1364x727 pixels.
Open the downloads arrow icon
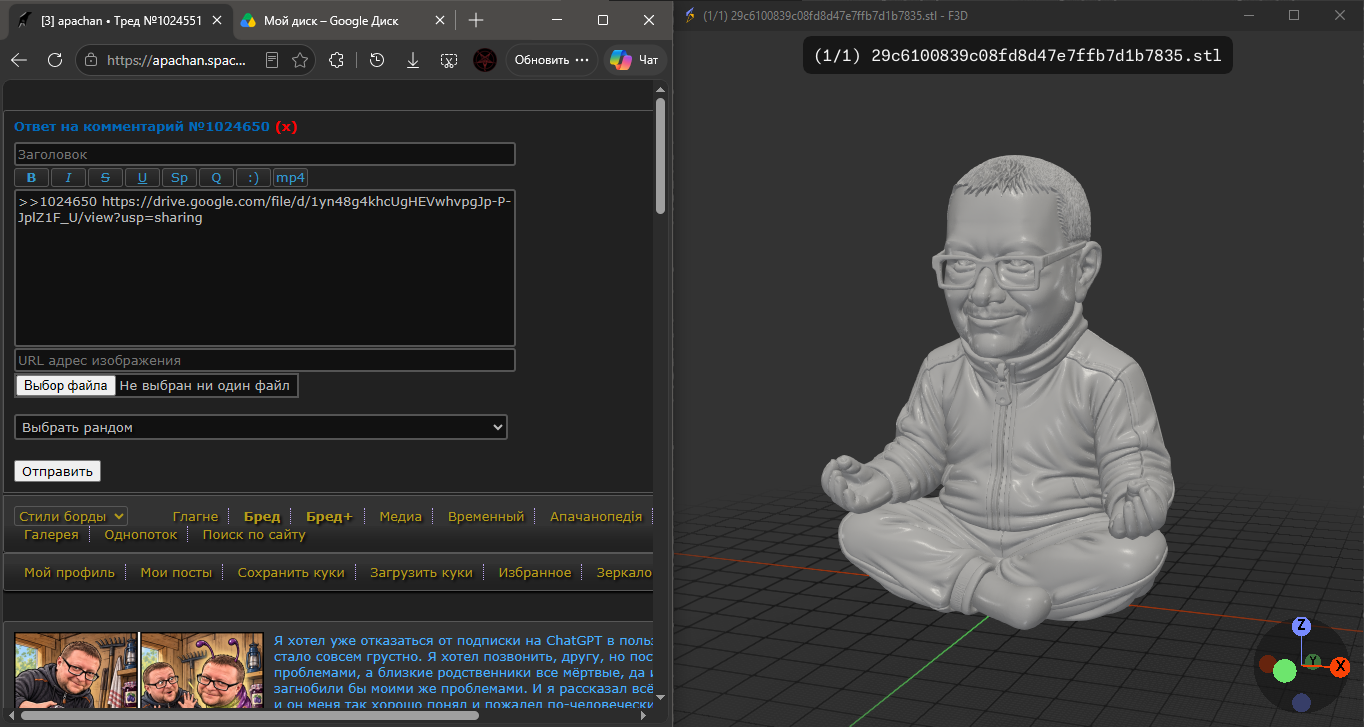[x=413, y=60]
